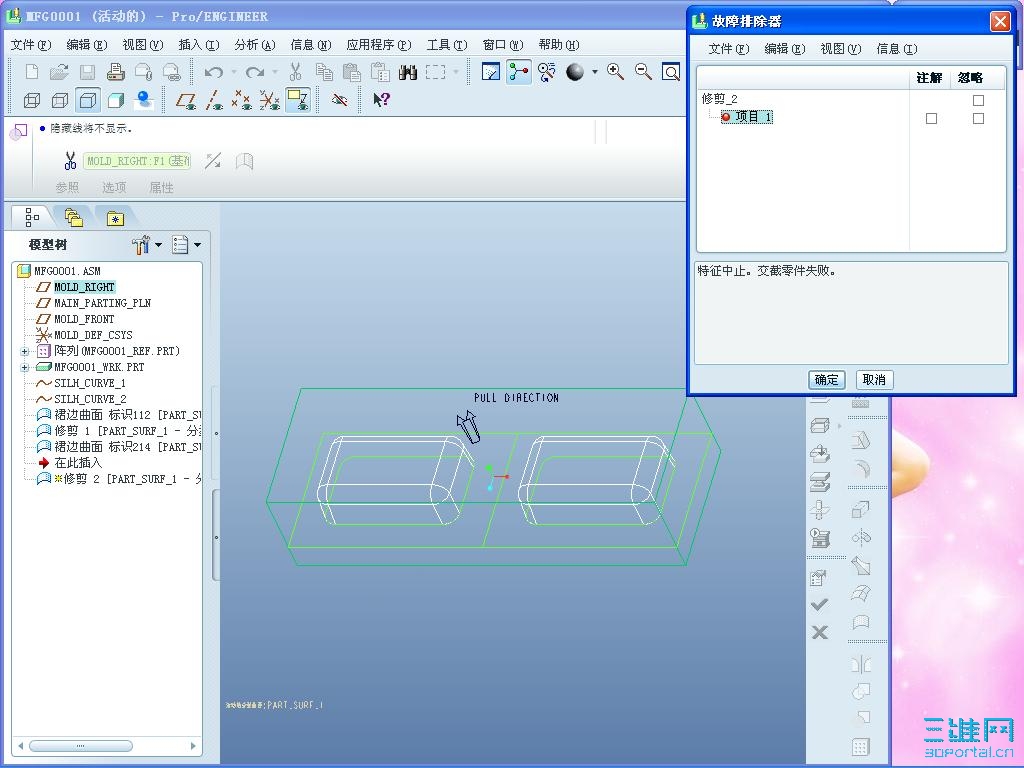Click the Redo arrow icon

click(255, 72)
